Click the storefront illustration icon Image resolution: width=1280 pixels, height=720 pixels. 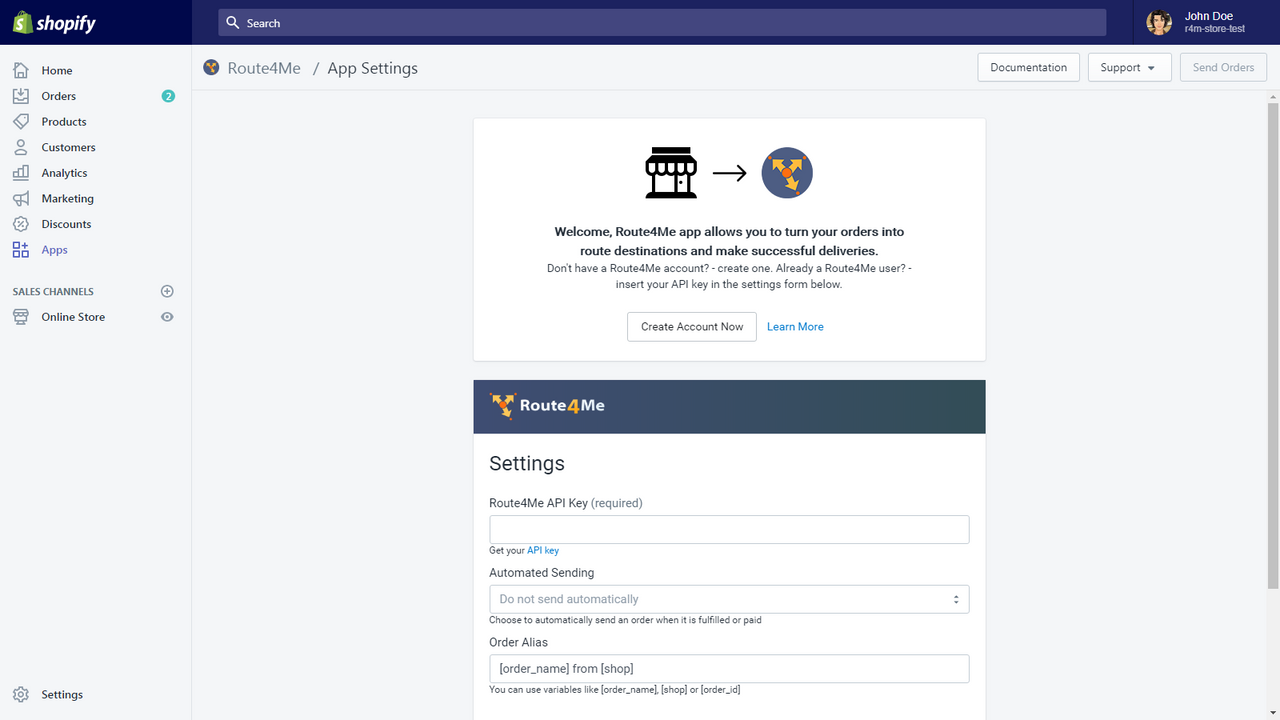click(671, 173)
